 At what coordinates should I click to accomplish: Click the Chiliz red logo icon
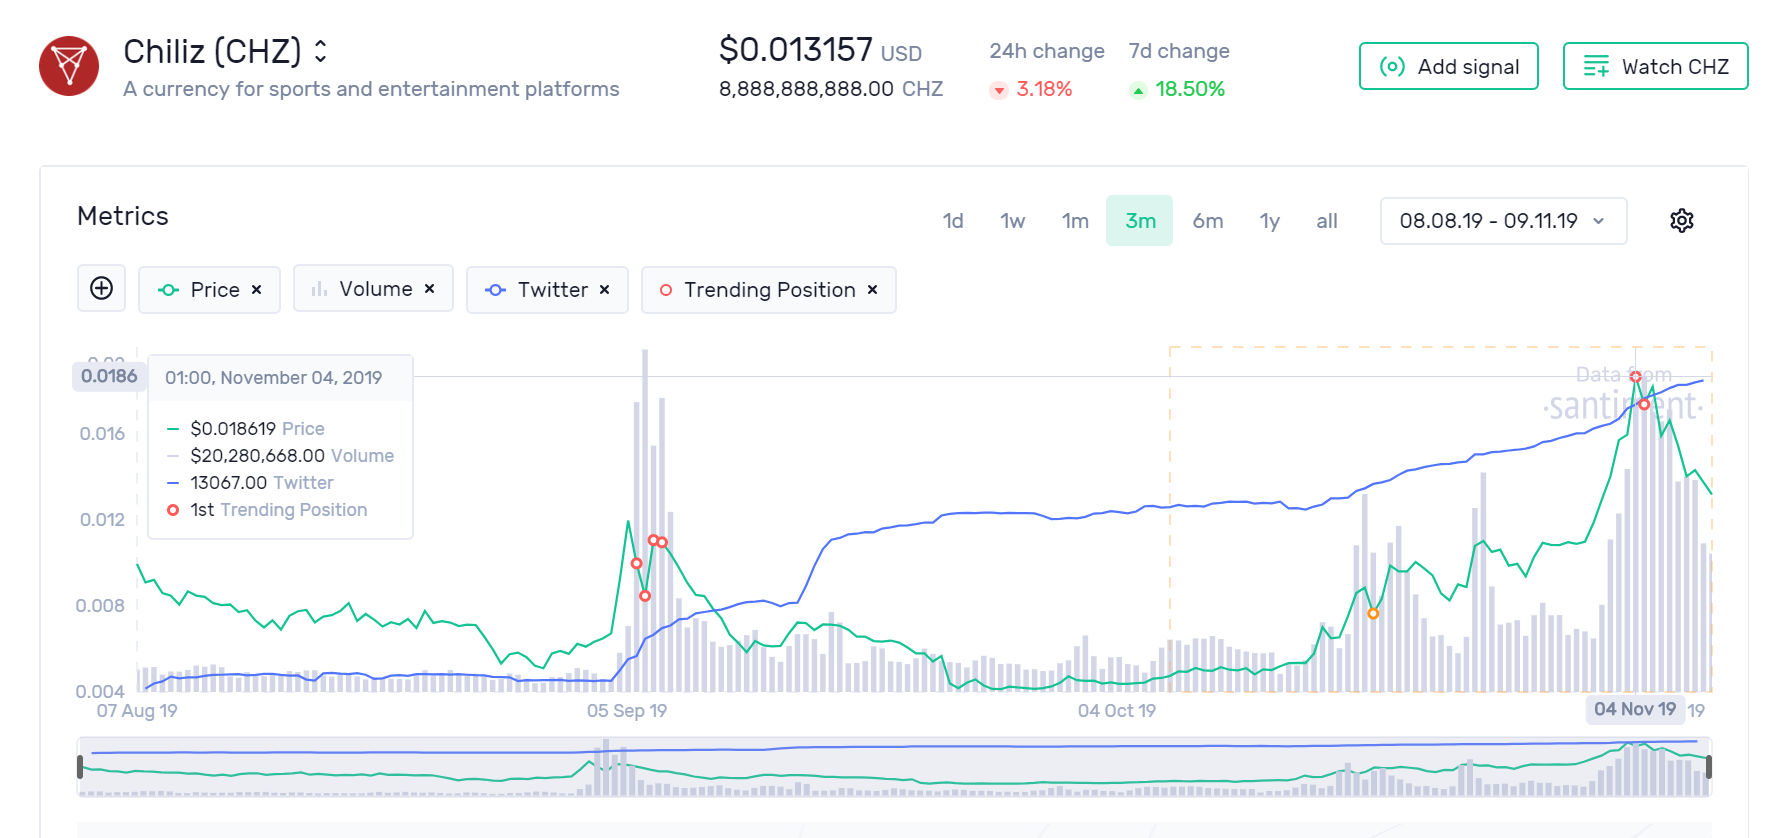(69, 66)
